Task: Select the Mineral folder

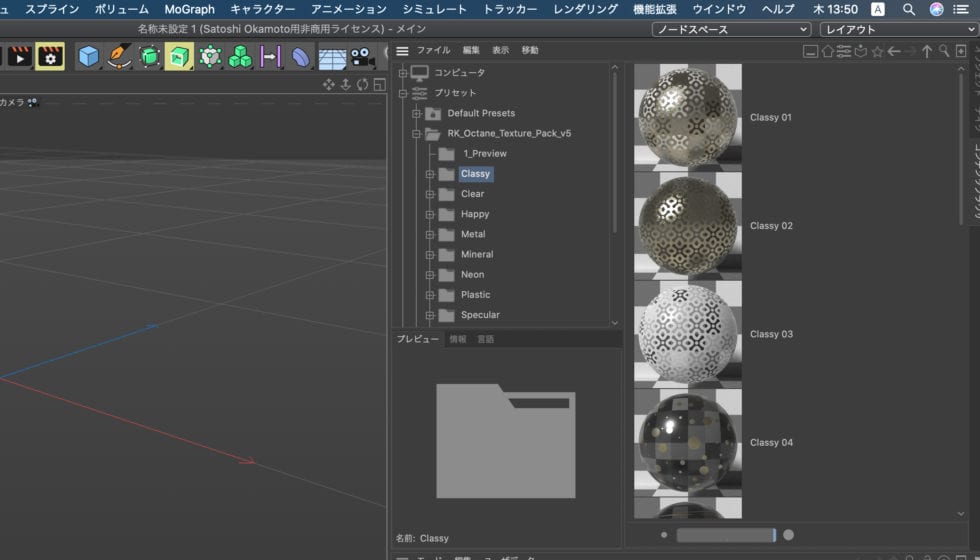Action: point(477,255)
